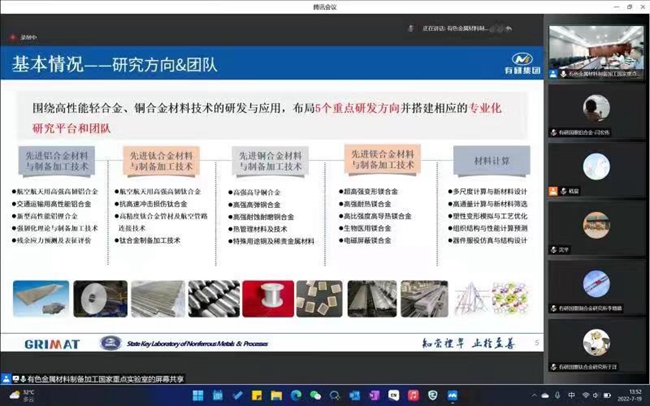
Task: Click the 有色金属材料制备加工 screen share label
Action: pos(100,379)
